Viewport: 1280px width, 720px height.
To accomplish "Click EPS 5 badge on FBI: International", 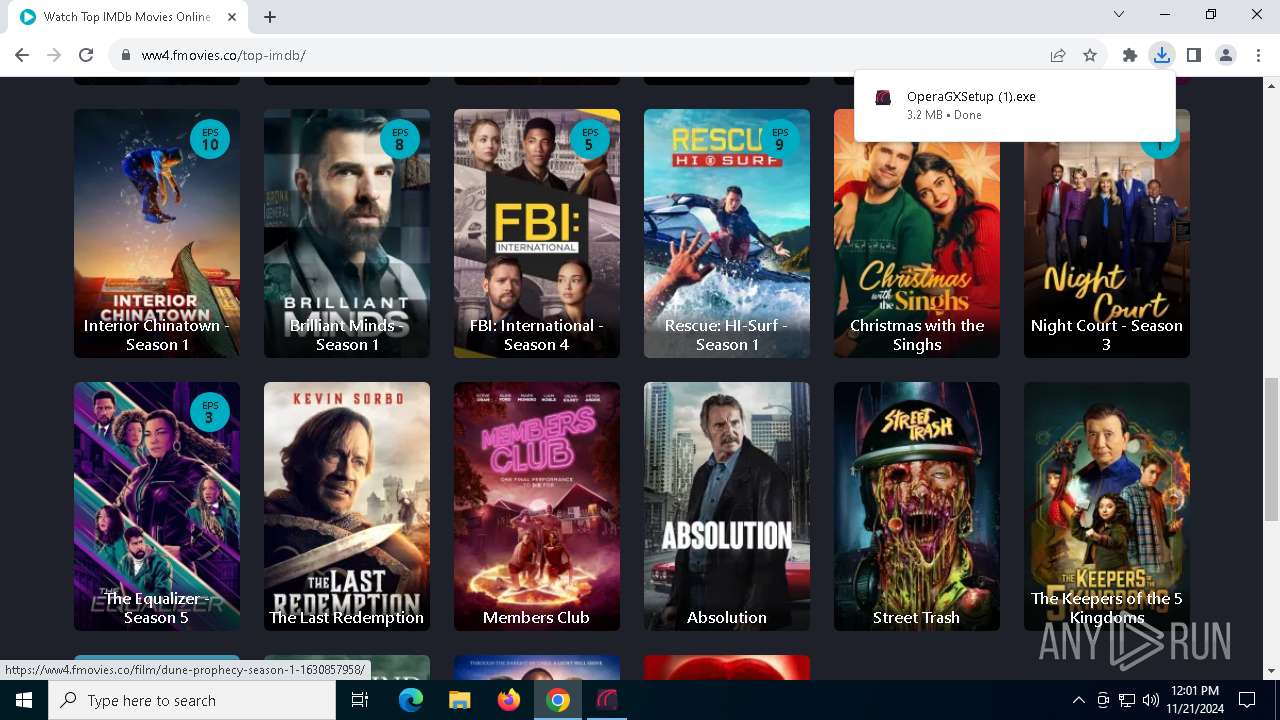I will [x=590, y=139].
